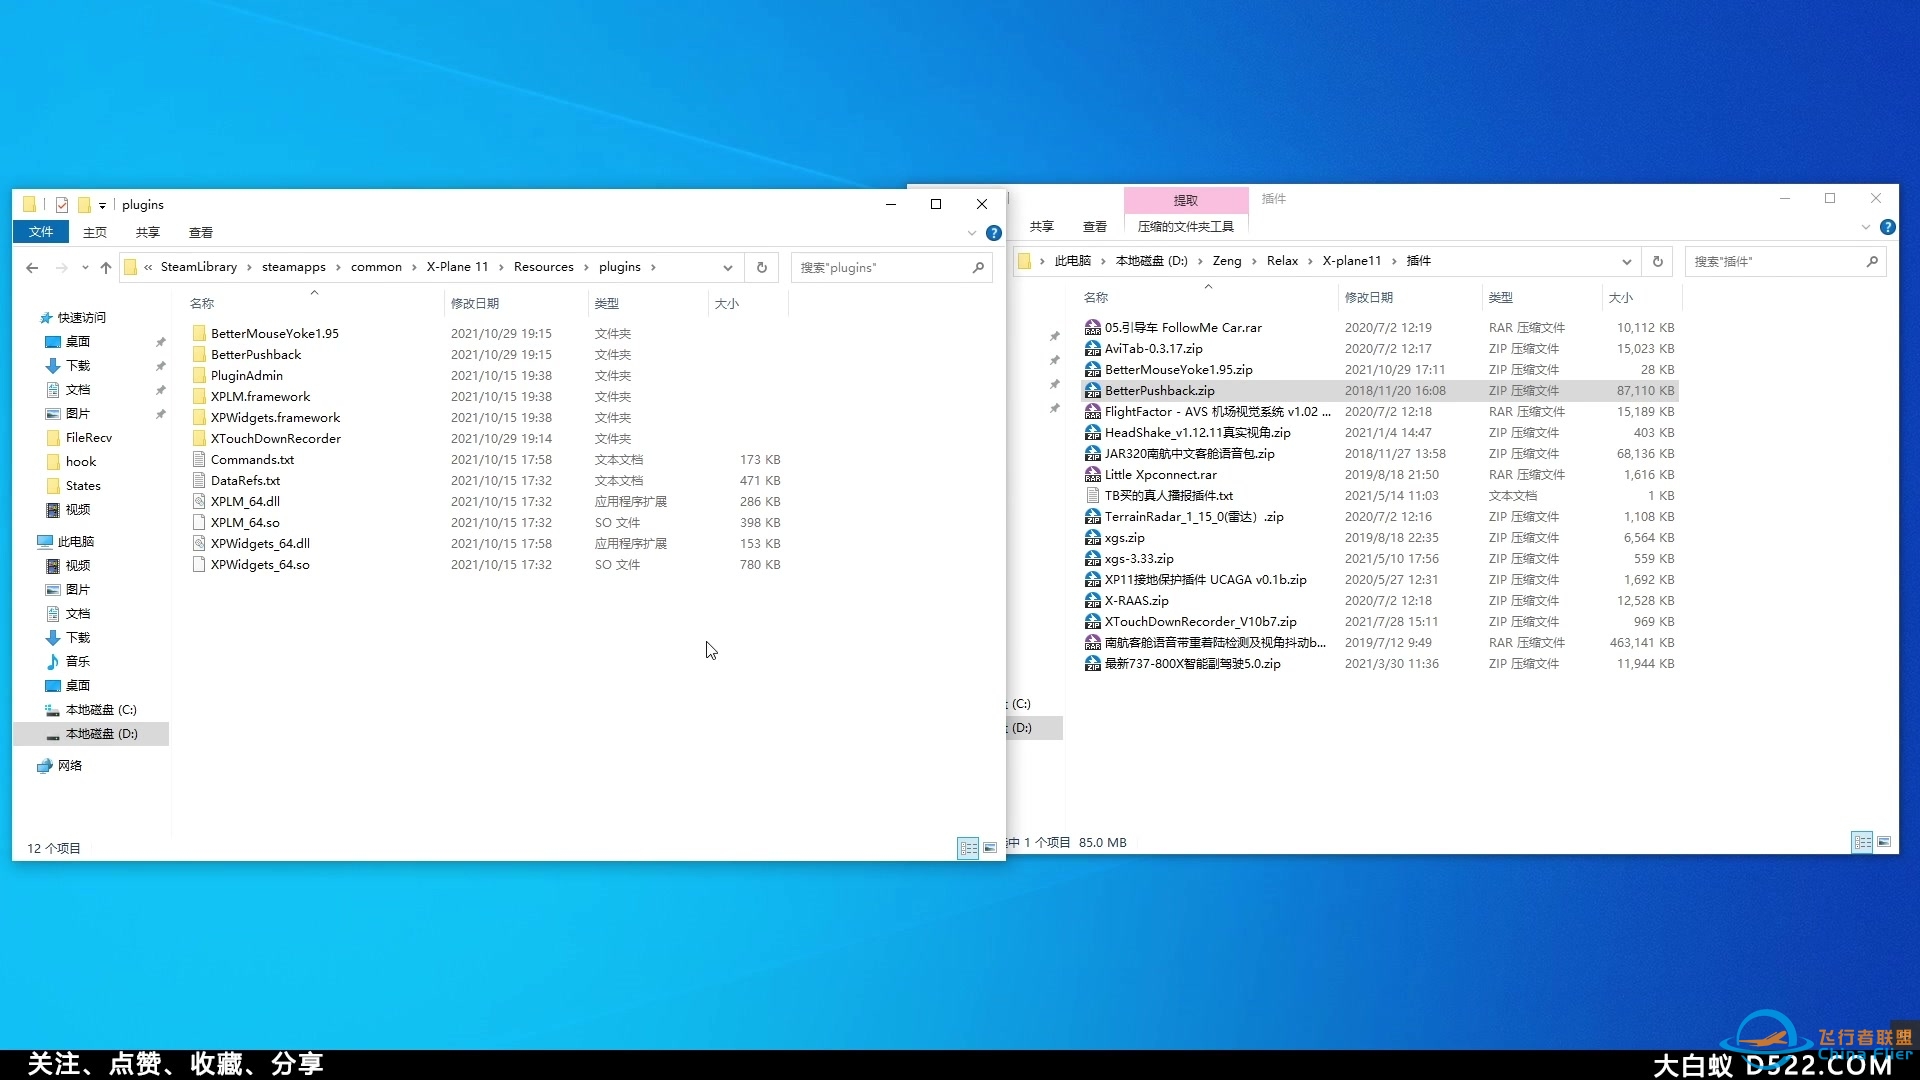The width and height of the screenshot is (1920, 1080).
Task: Select the 插件 tab in right panel
Action: coord(1273,198)
